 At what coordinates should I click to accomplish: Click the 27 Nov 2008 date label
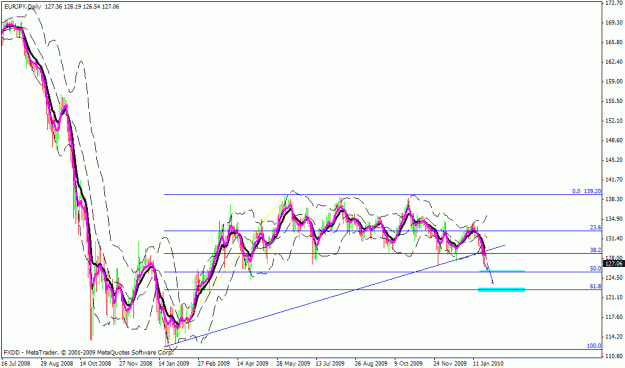tap(136, 364)
